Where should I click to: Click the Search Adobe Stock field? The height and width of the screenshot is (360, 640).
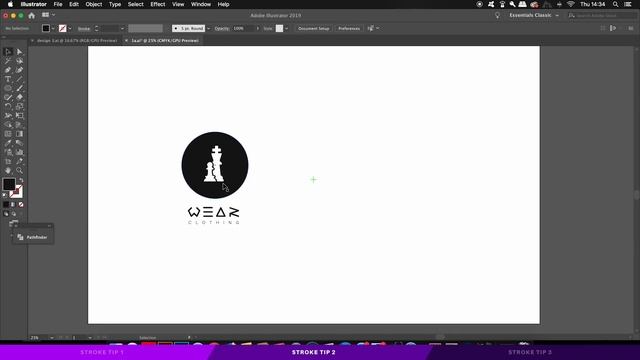602,16
